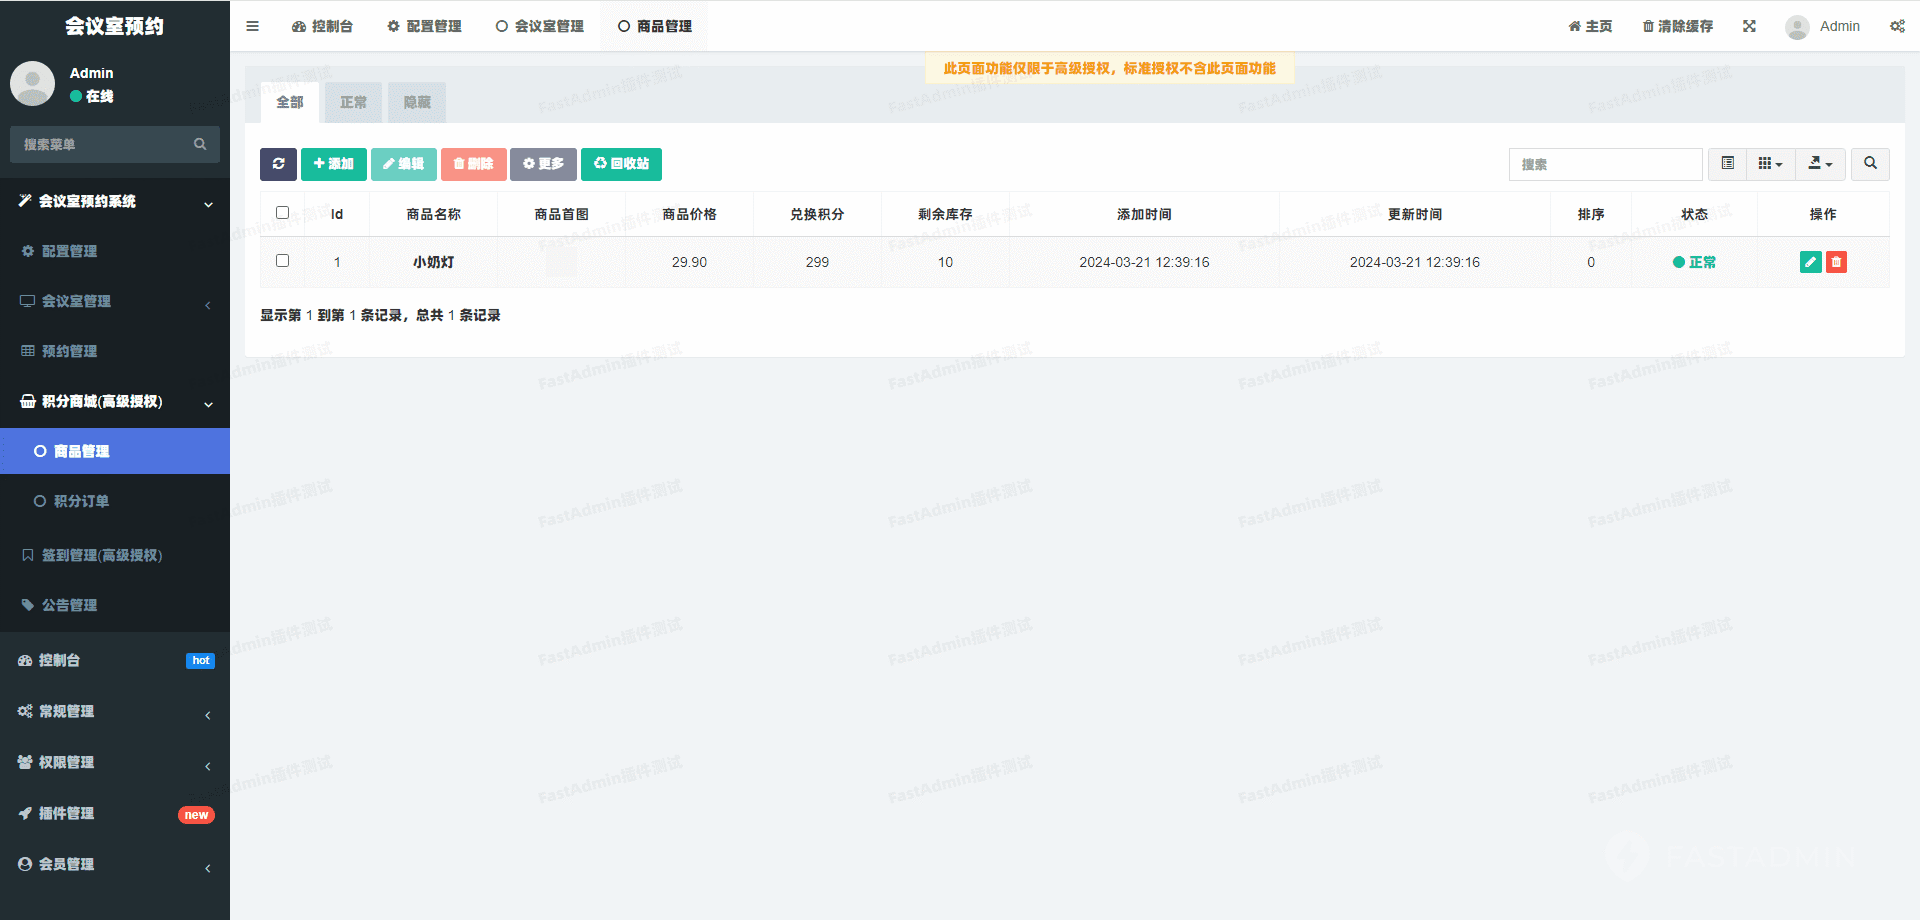This screenshot has width=1920, height=920.
Task: Switch to the 正常 filter tab
Action: point(353,102)
